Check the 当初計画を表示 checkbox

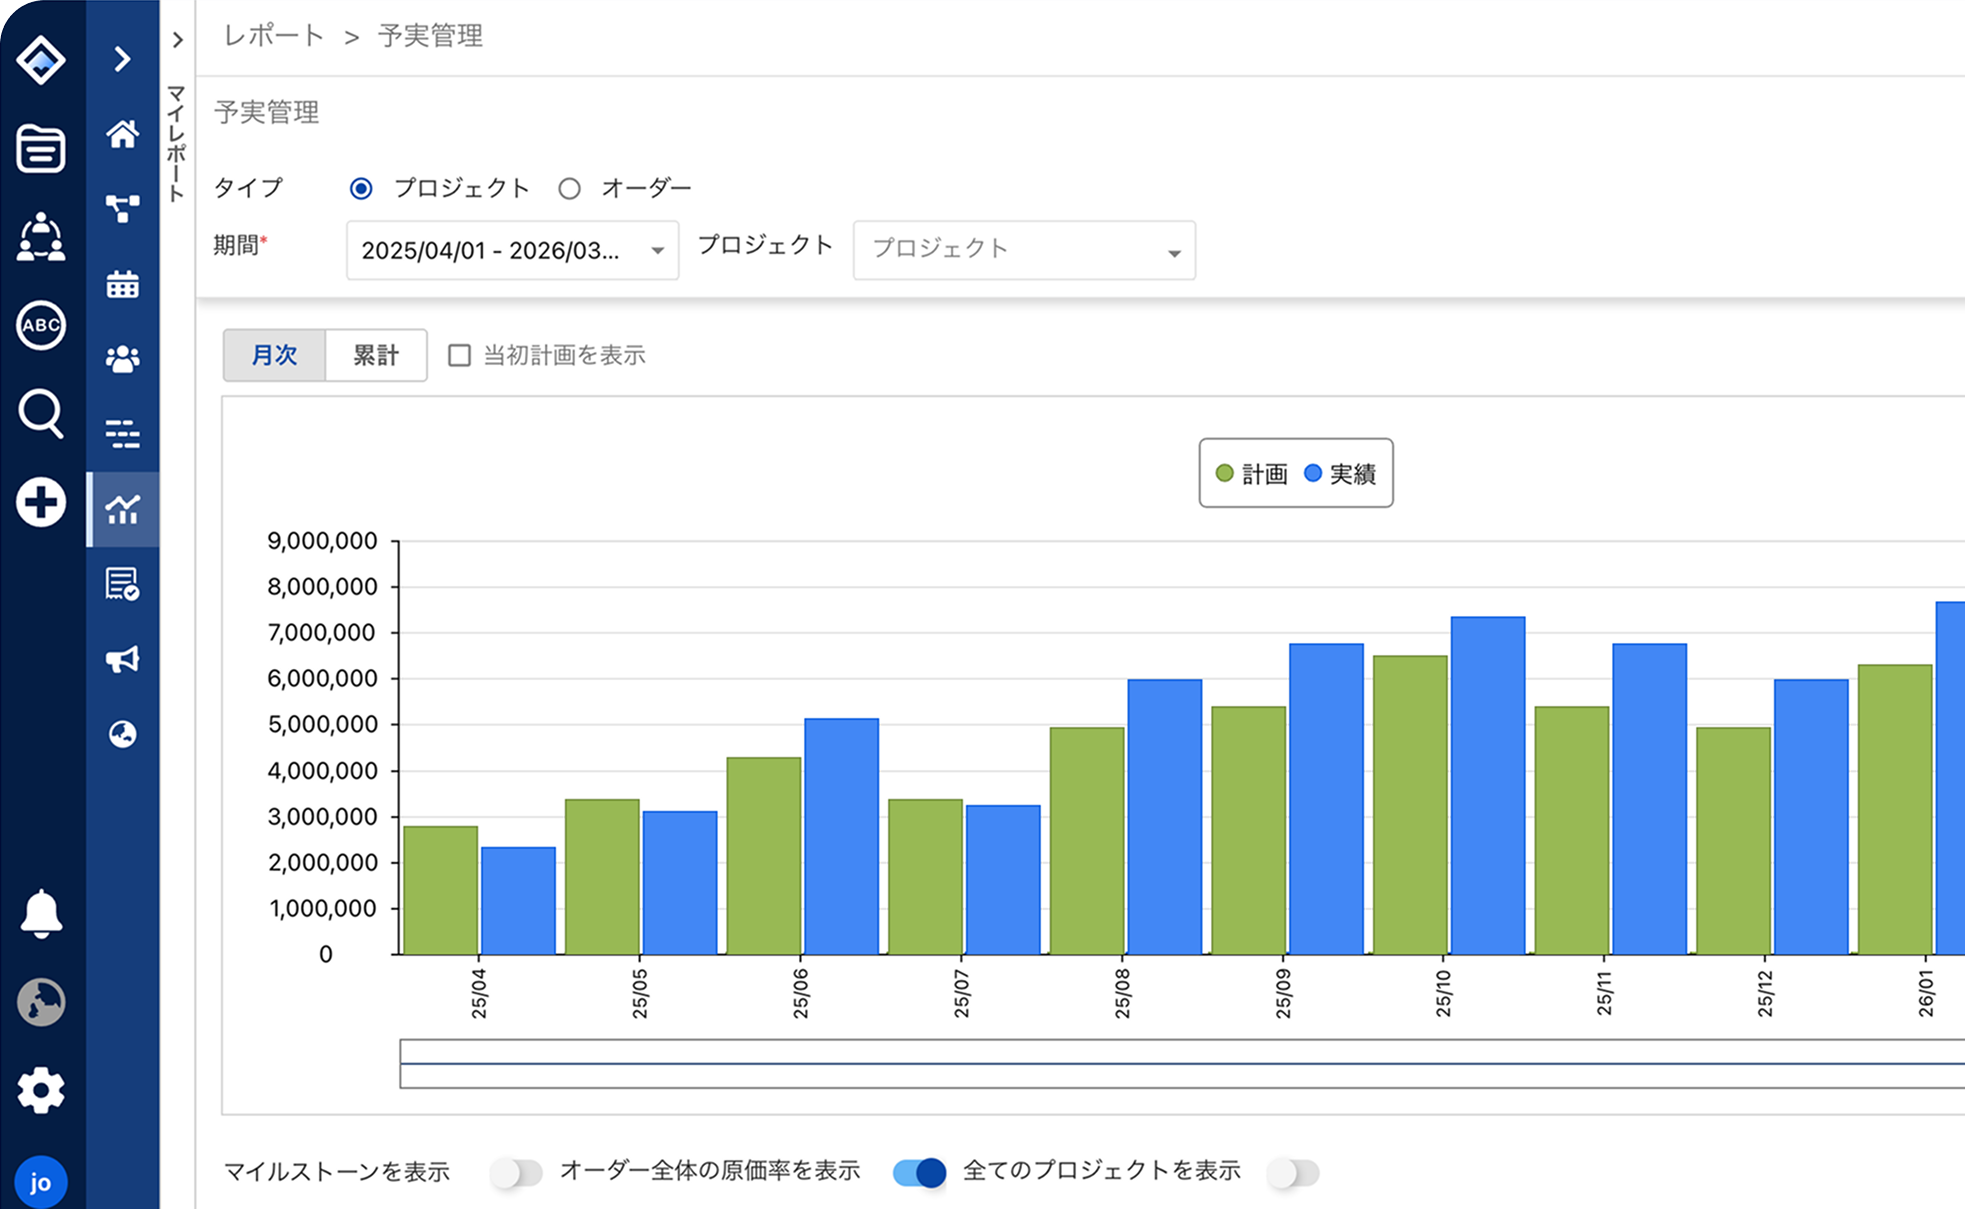point(459,356)
